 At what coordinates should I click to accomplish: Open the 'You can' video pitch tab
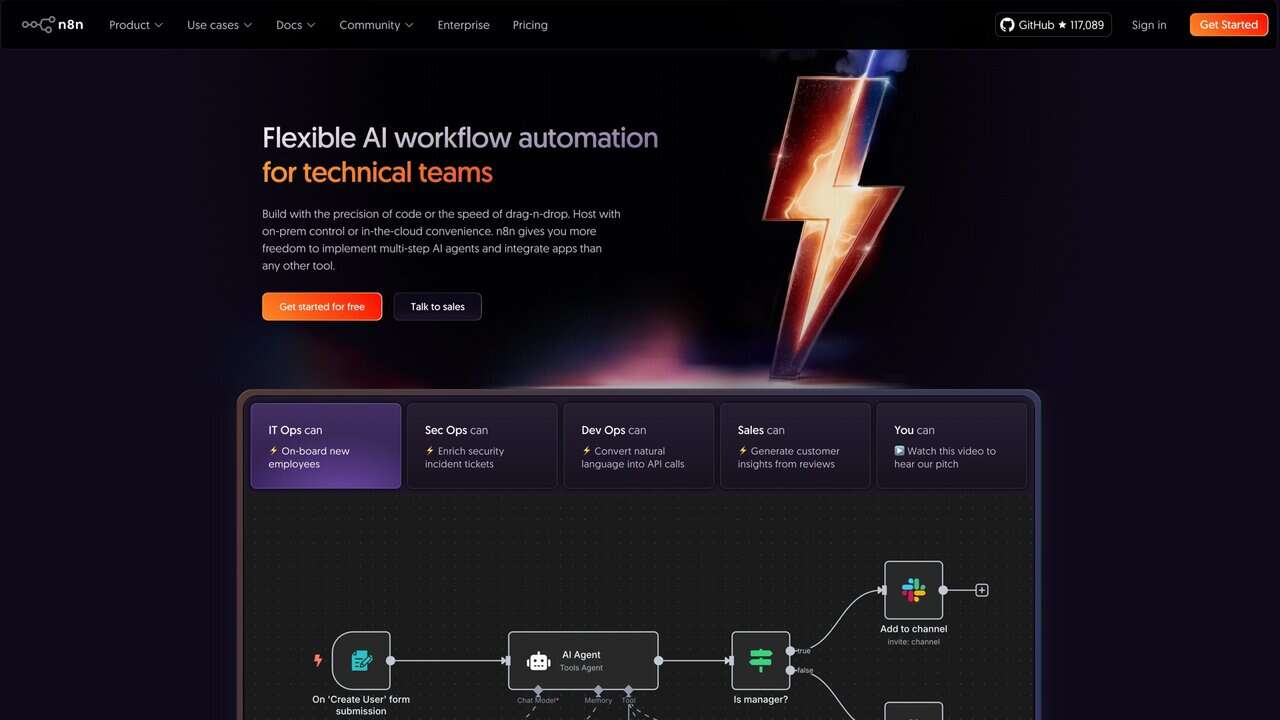(951, 446)
